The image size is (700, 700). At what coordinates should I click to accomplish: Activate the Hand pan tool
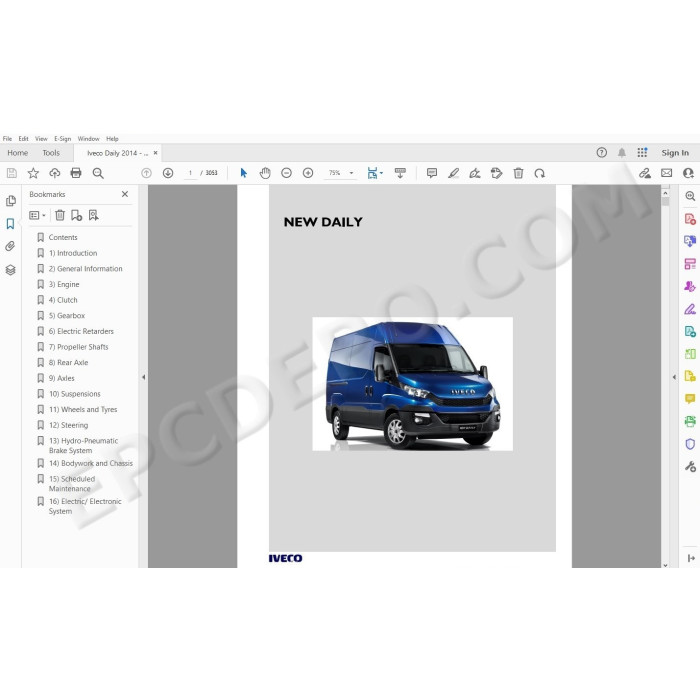coord(265,173)
